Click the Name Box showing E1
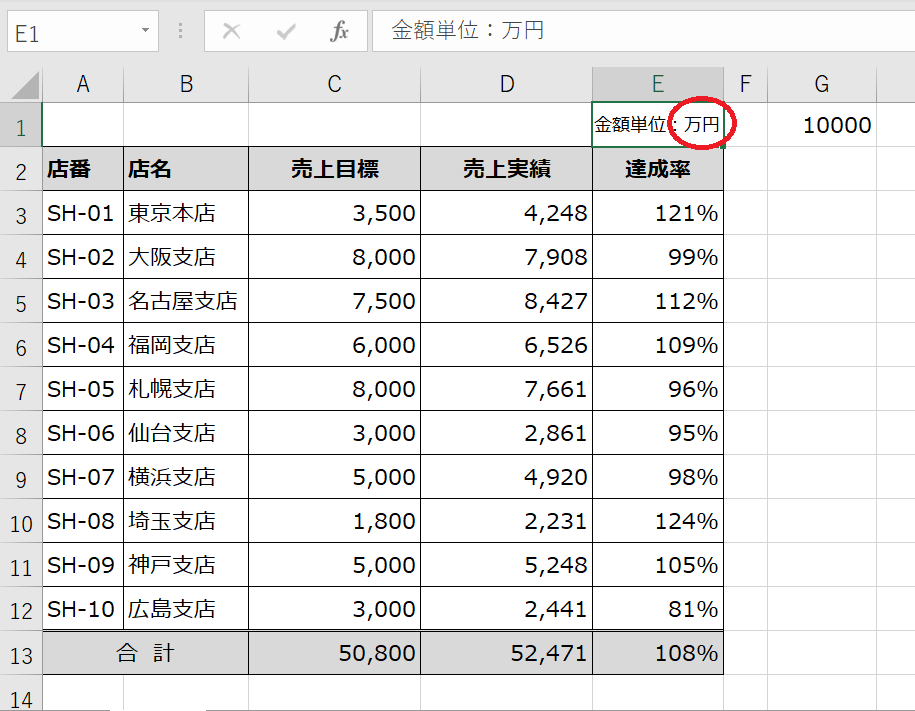Viewport: 915px width, 711px height. click(70, 32)
